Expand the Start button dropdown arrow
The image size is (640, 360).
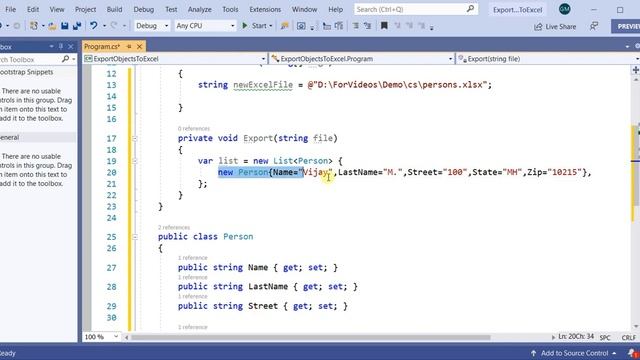coord(271,26)
